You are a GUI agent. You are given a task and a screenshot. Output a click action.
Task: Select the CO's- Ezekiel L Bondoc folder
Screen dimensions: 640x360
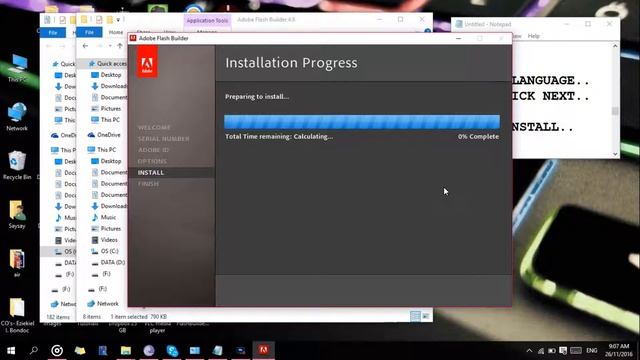[x=17, y=316]
